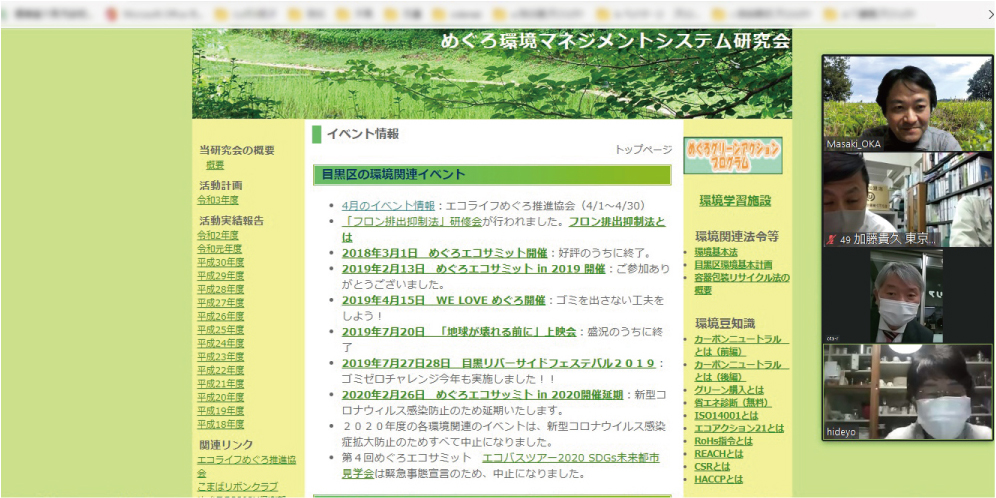The image size is (996, 498).
Task: Open 2018年3月1日 めぐろエコサミット開催 link
Action: click(x=444, y=252)
